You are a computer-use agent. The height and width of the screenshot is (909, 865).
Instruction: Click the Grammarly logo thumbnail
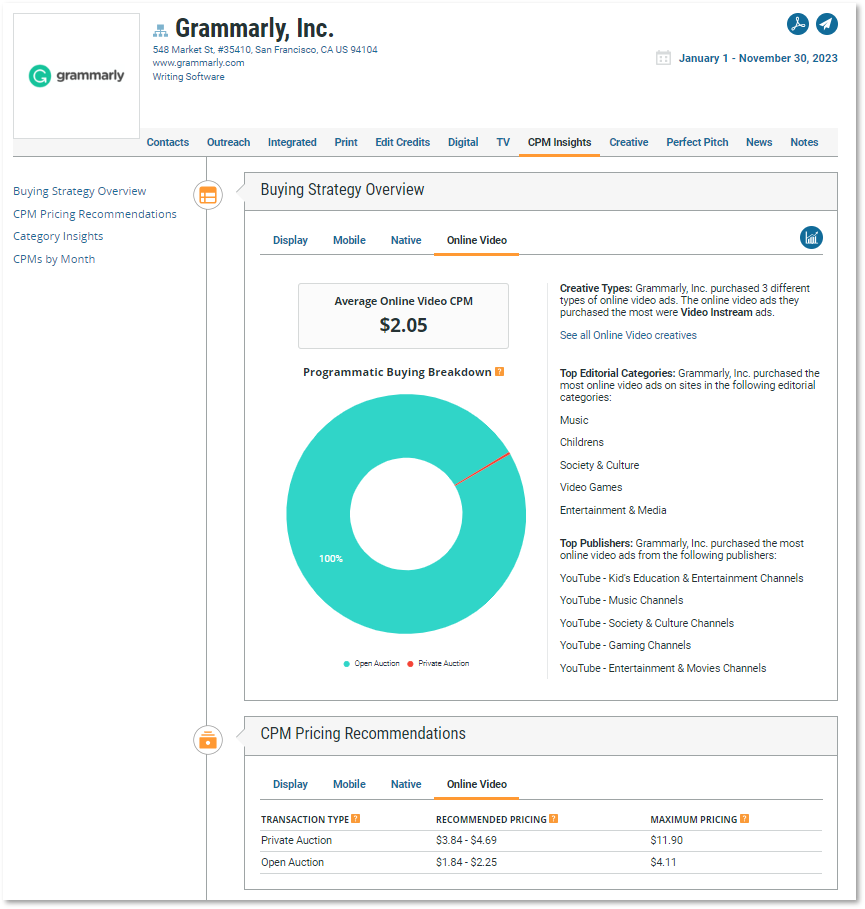point(77,76)
